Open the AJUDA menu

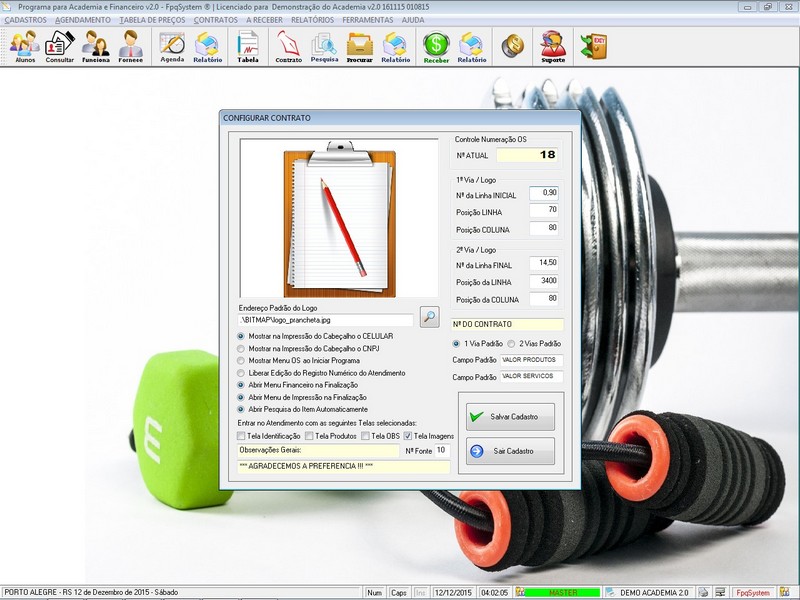coord(413,20)
